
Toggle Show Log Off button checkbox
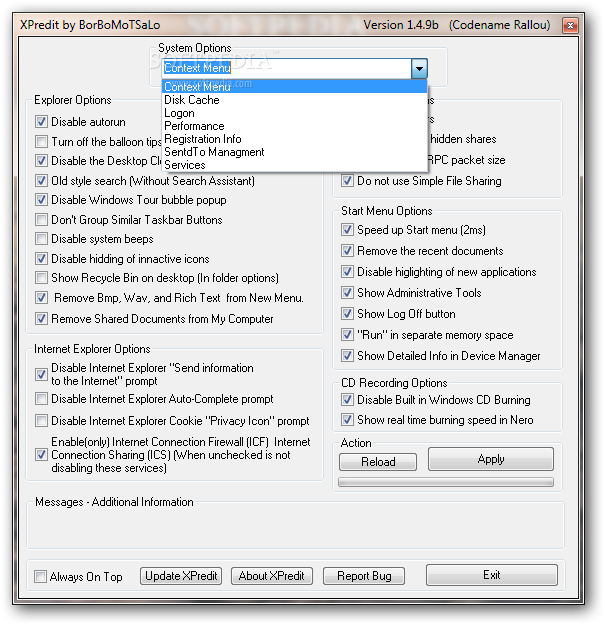[x=347, y=314]
